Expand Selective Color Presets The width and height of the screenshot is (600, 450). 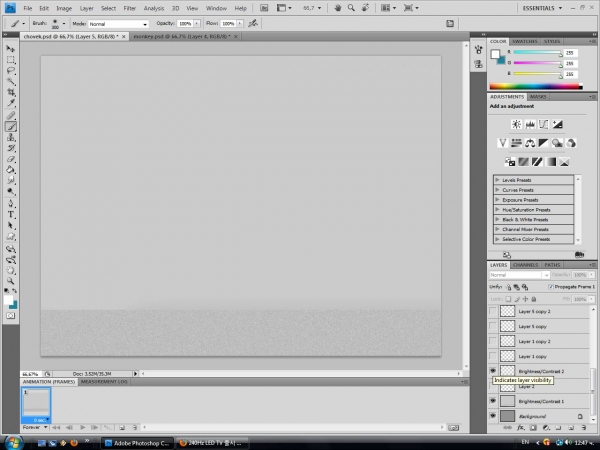point(497,239)
